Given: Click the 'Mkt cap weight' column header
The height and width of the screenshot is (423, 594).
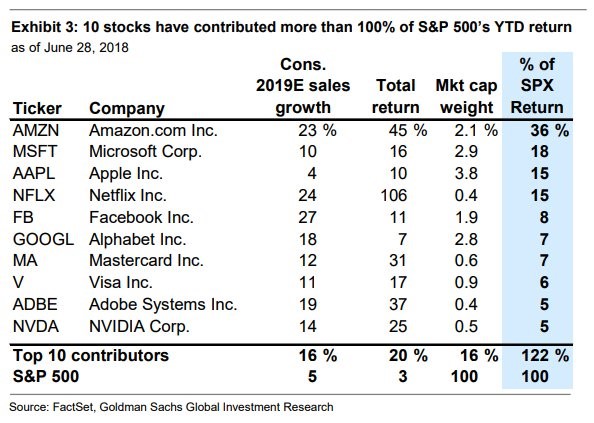Looking at the screenshot, I should pyautogui.click(x=466, y=97).
